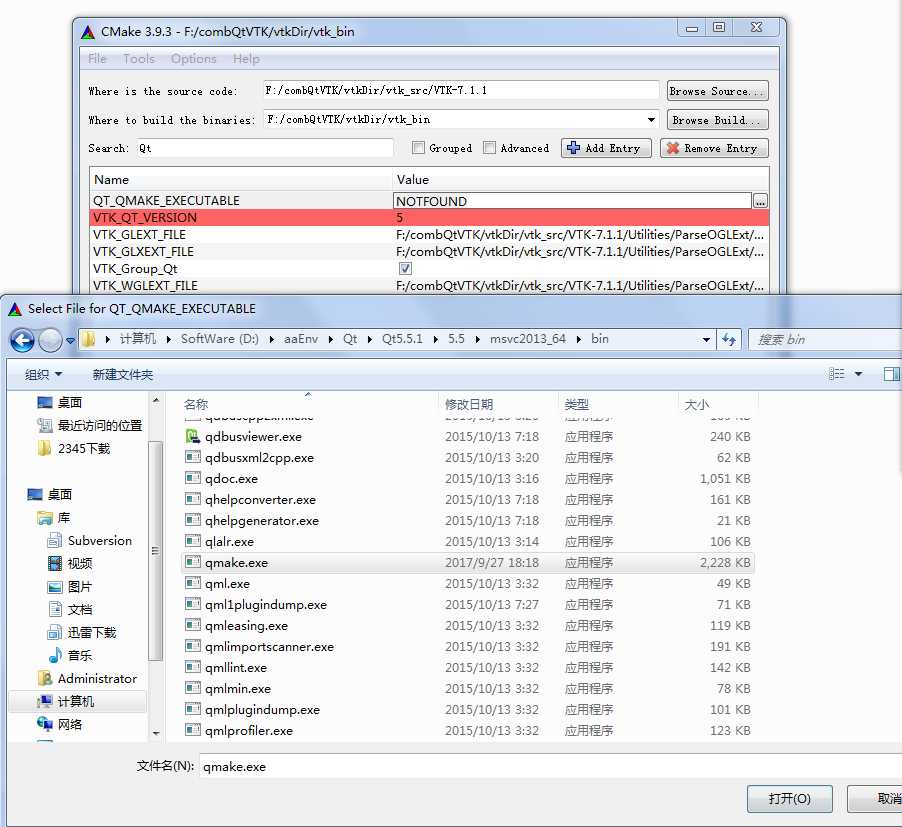Toggle the preview pane icon
The width and height of the screenshot is (902, 827).
point(892,374)
